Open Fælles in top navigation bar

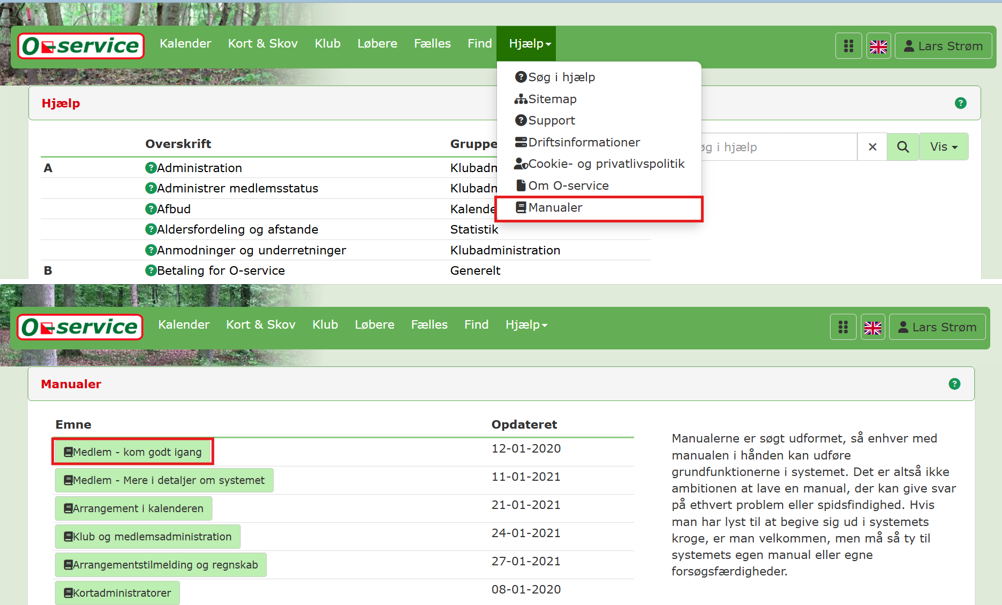point(432,43)
